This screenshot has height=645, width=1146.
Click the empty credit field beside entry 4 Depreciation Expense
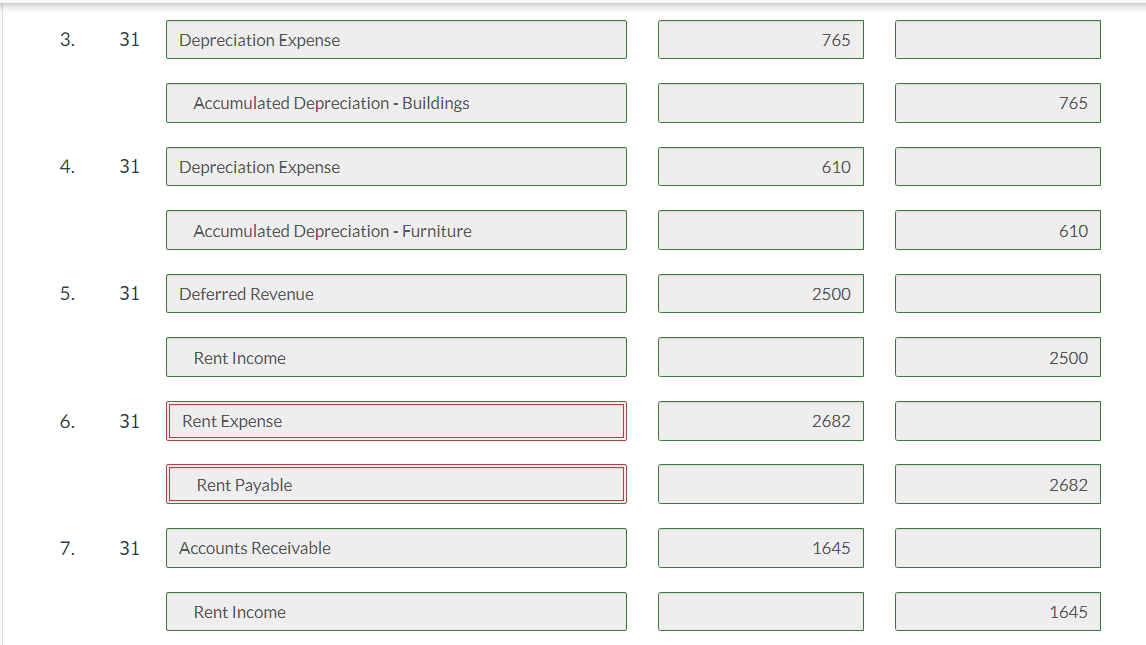(998, 167)
